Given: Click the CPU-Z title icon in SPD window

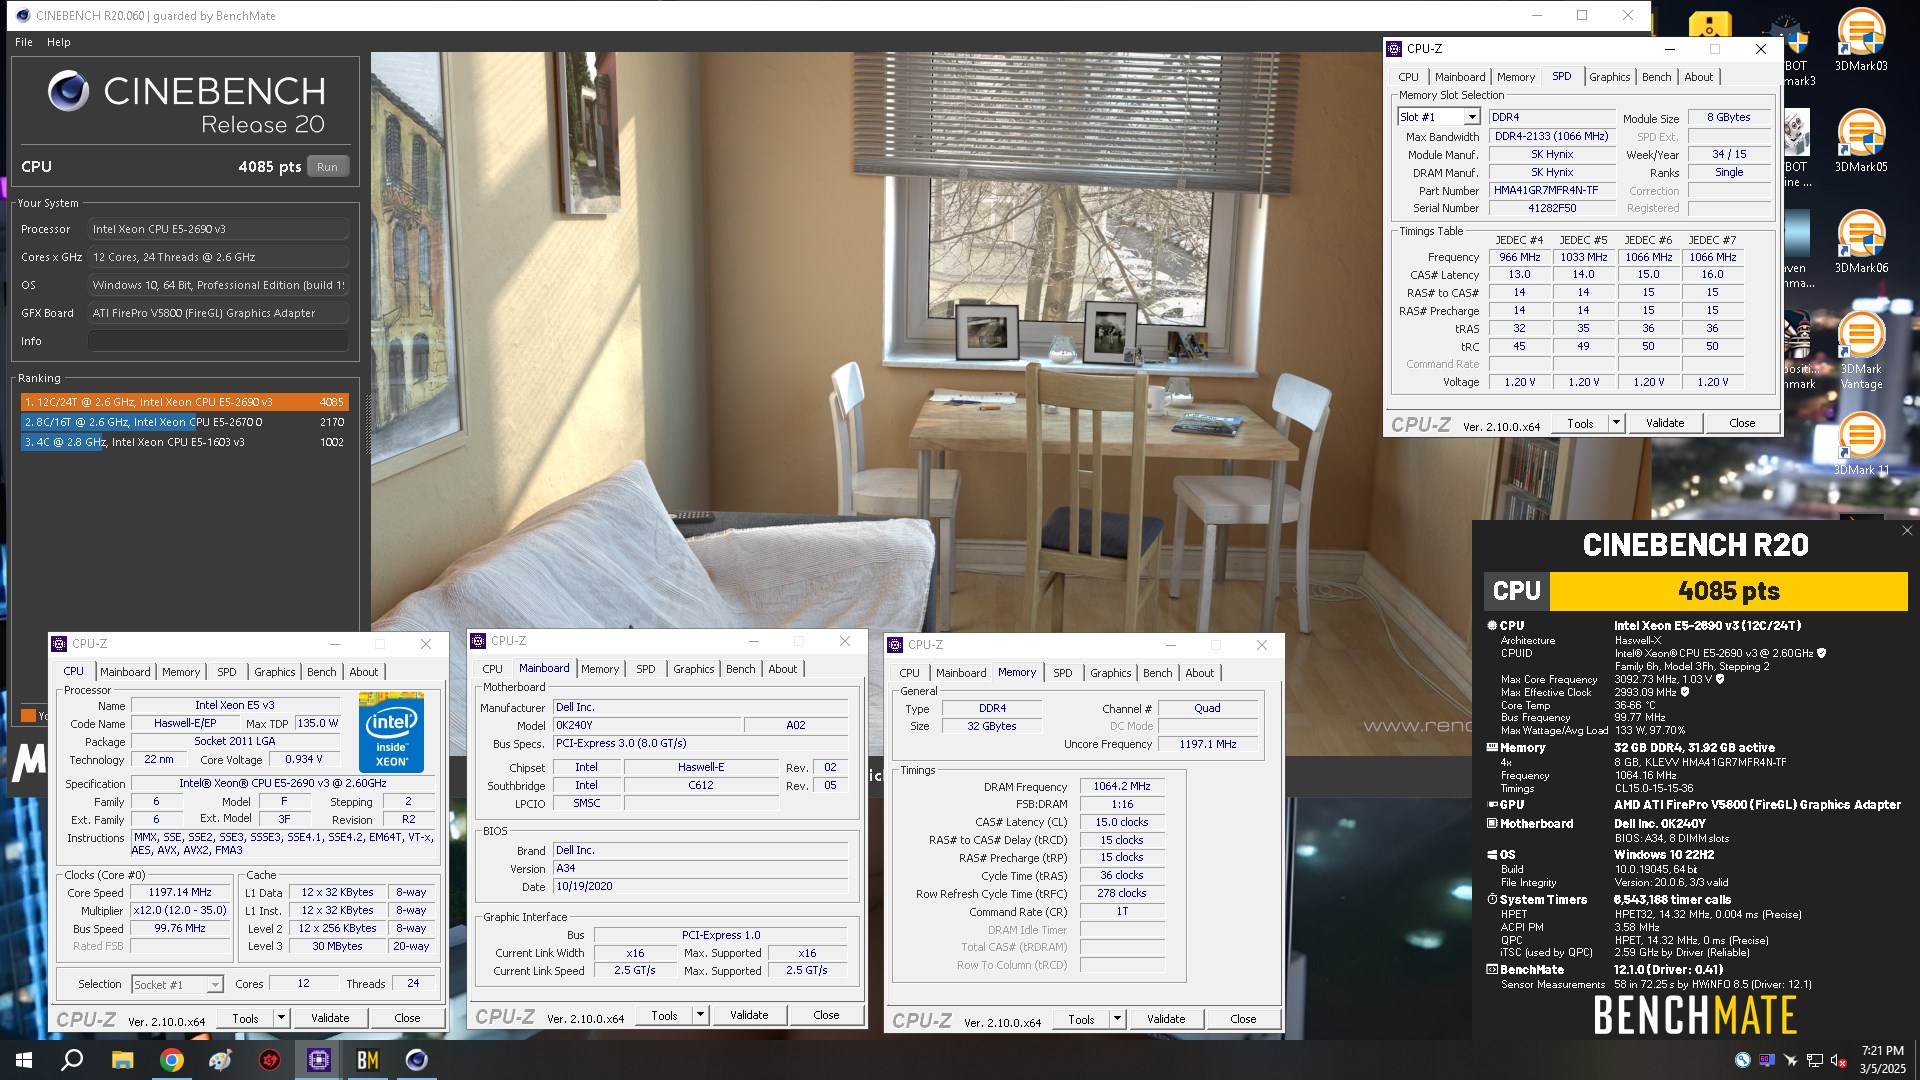Looking at the screenshot, I should 1394,49.
